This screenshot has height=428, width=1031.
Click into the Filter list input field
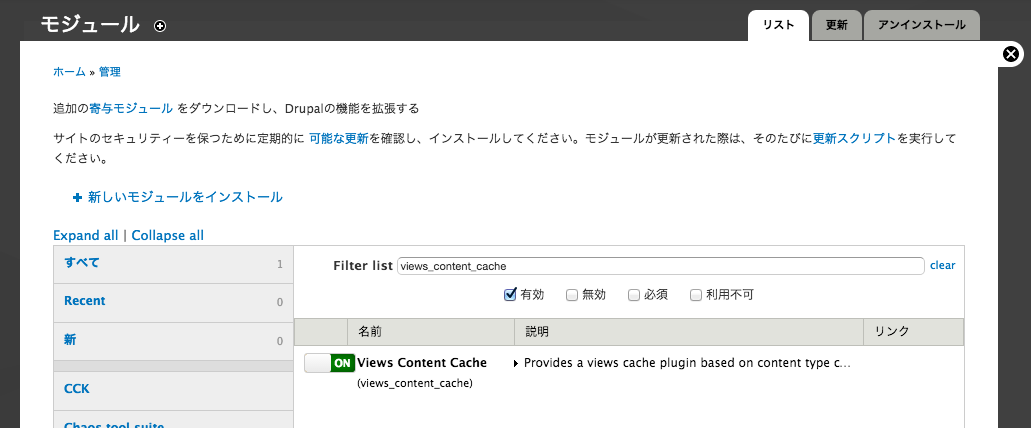point(660,266)
